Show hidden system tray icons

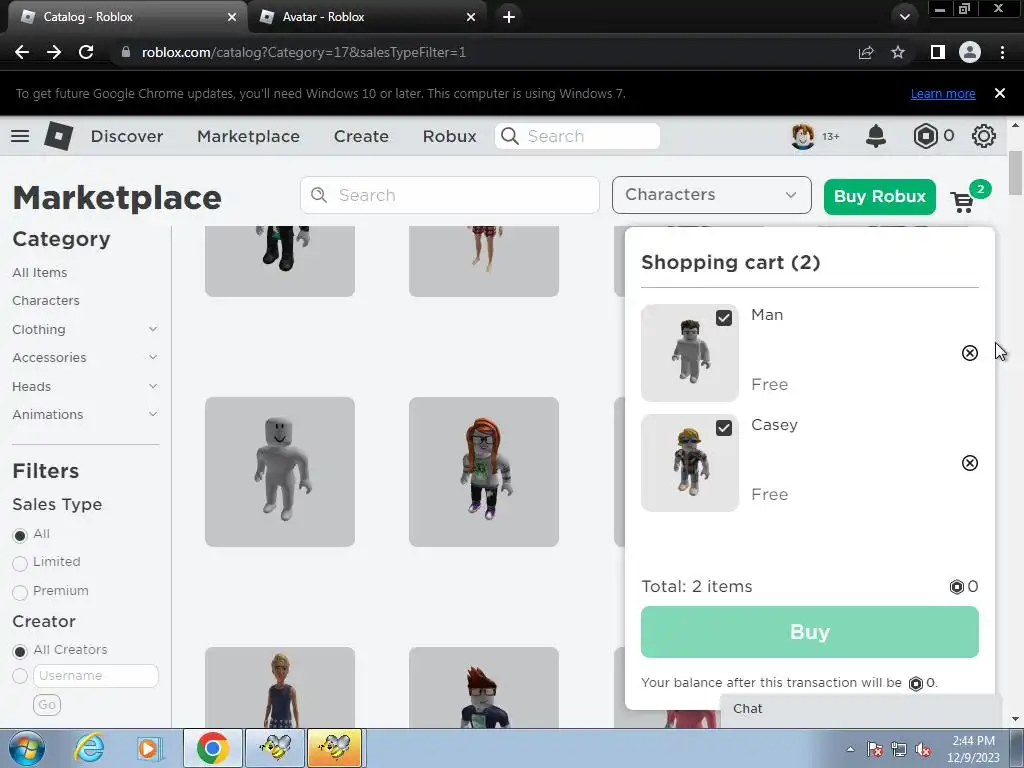click(x=850, y=749)
